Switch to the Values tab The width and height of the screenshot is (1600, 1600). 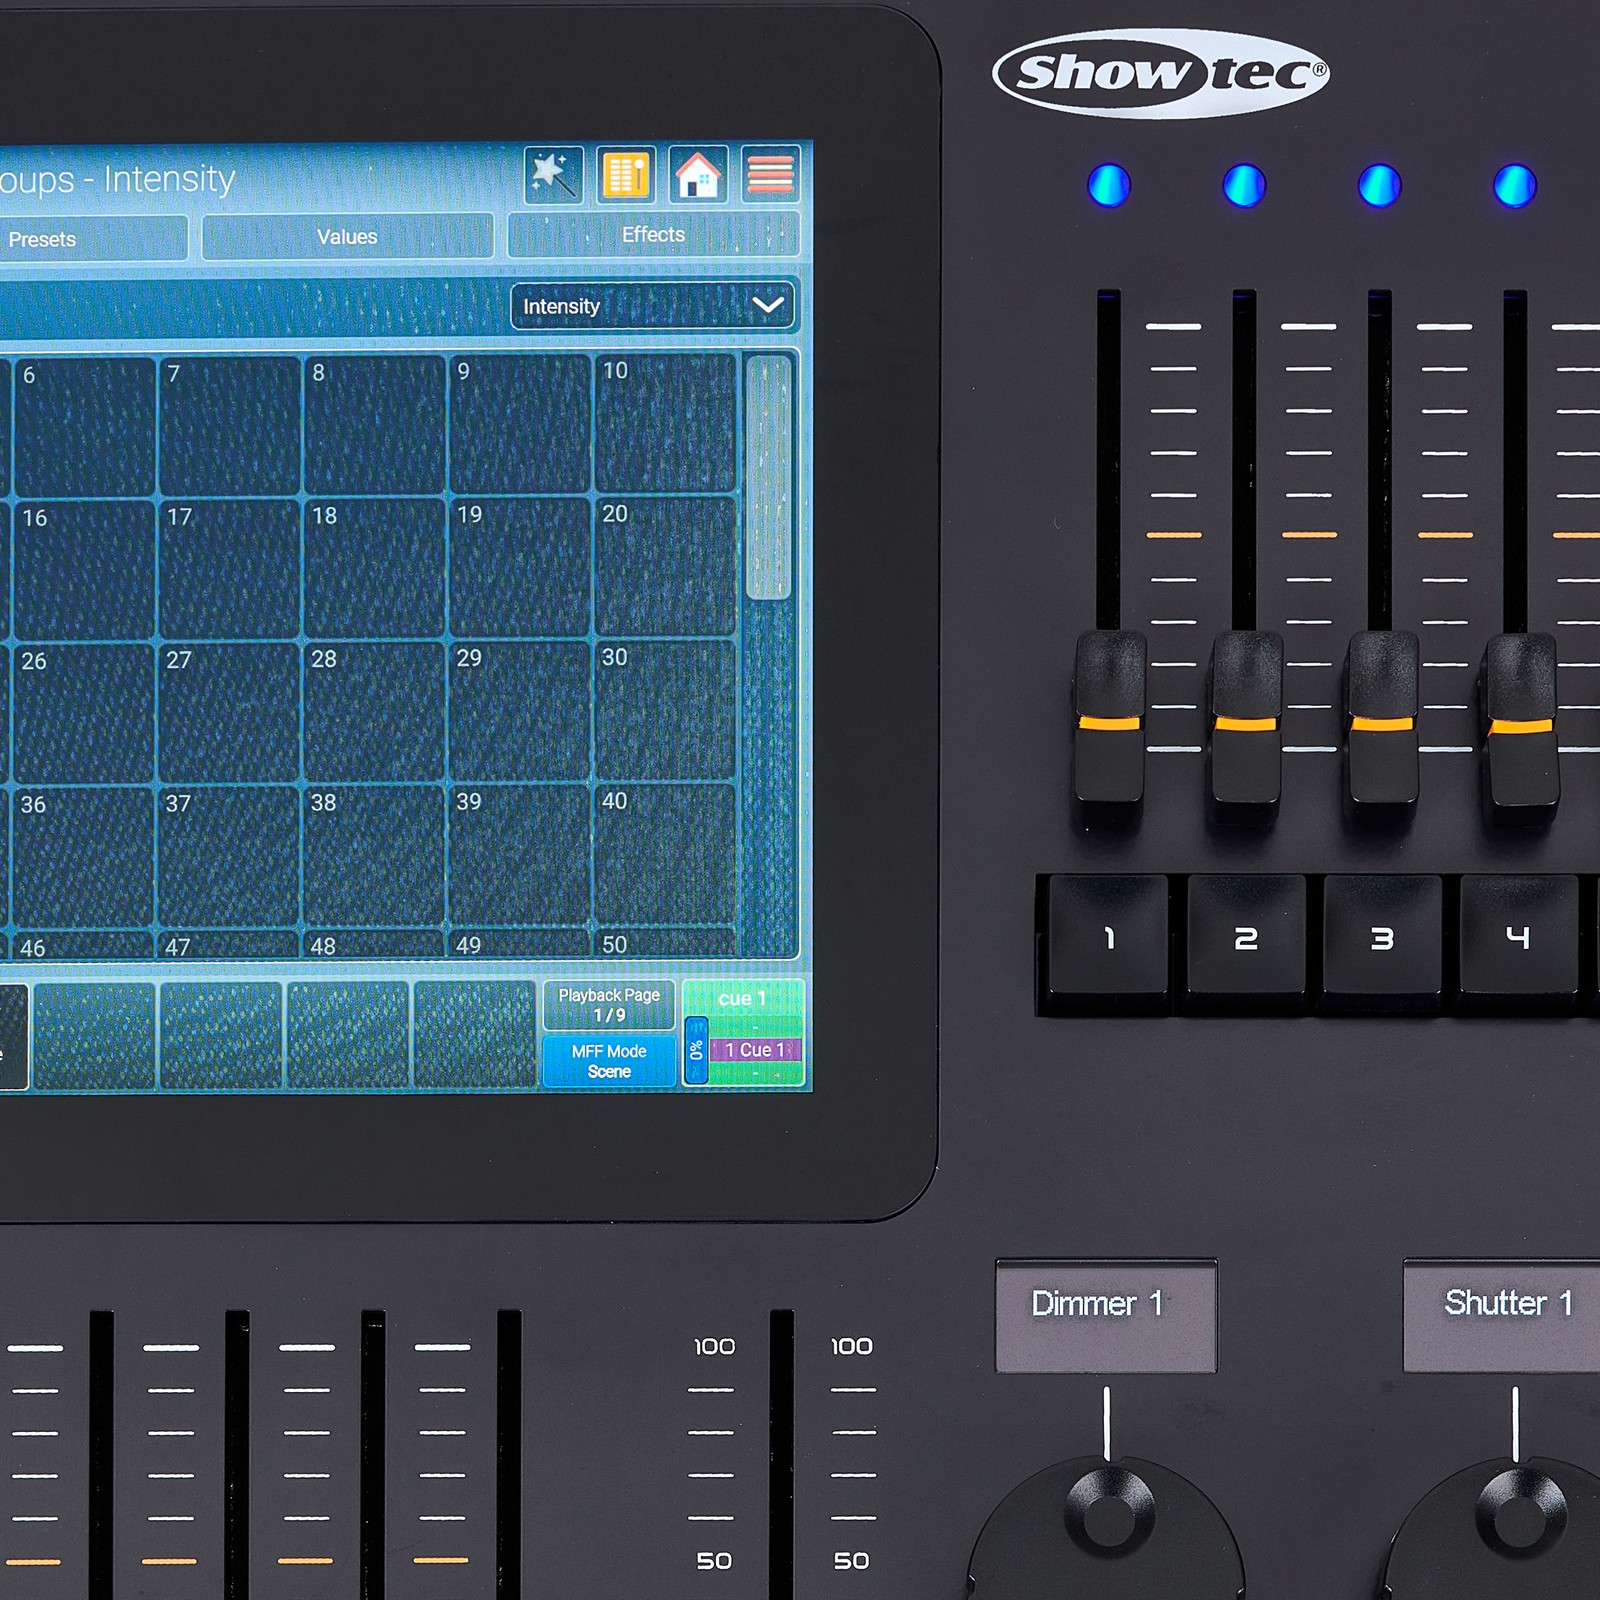[x=347, y=237]
